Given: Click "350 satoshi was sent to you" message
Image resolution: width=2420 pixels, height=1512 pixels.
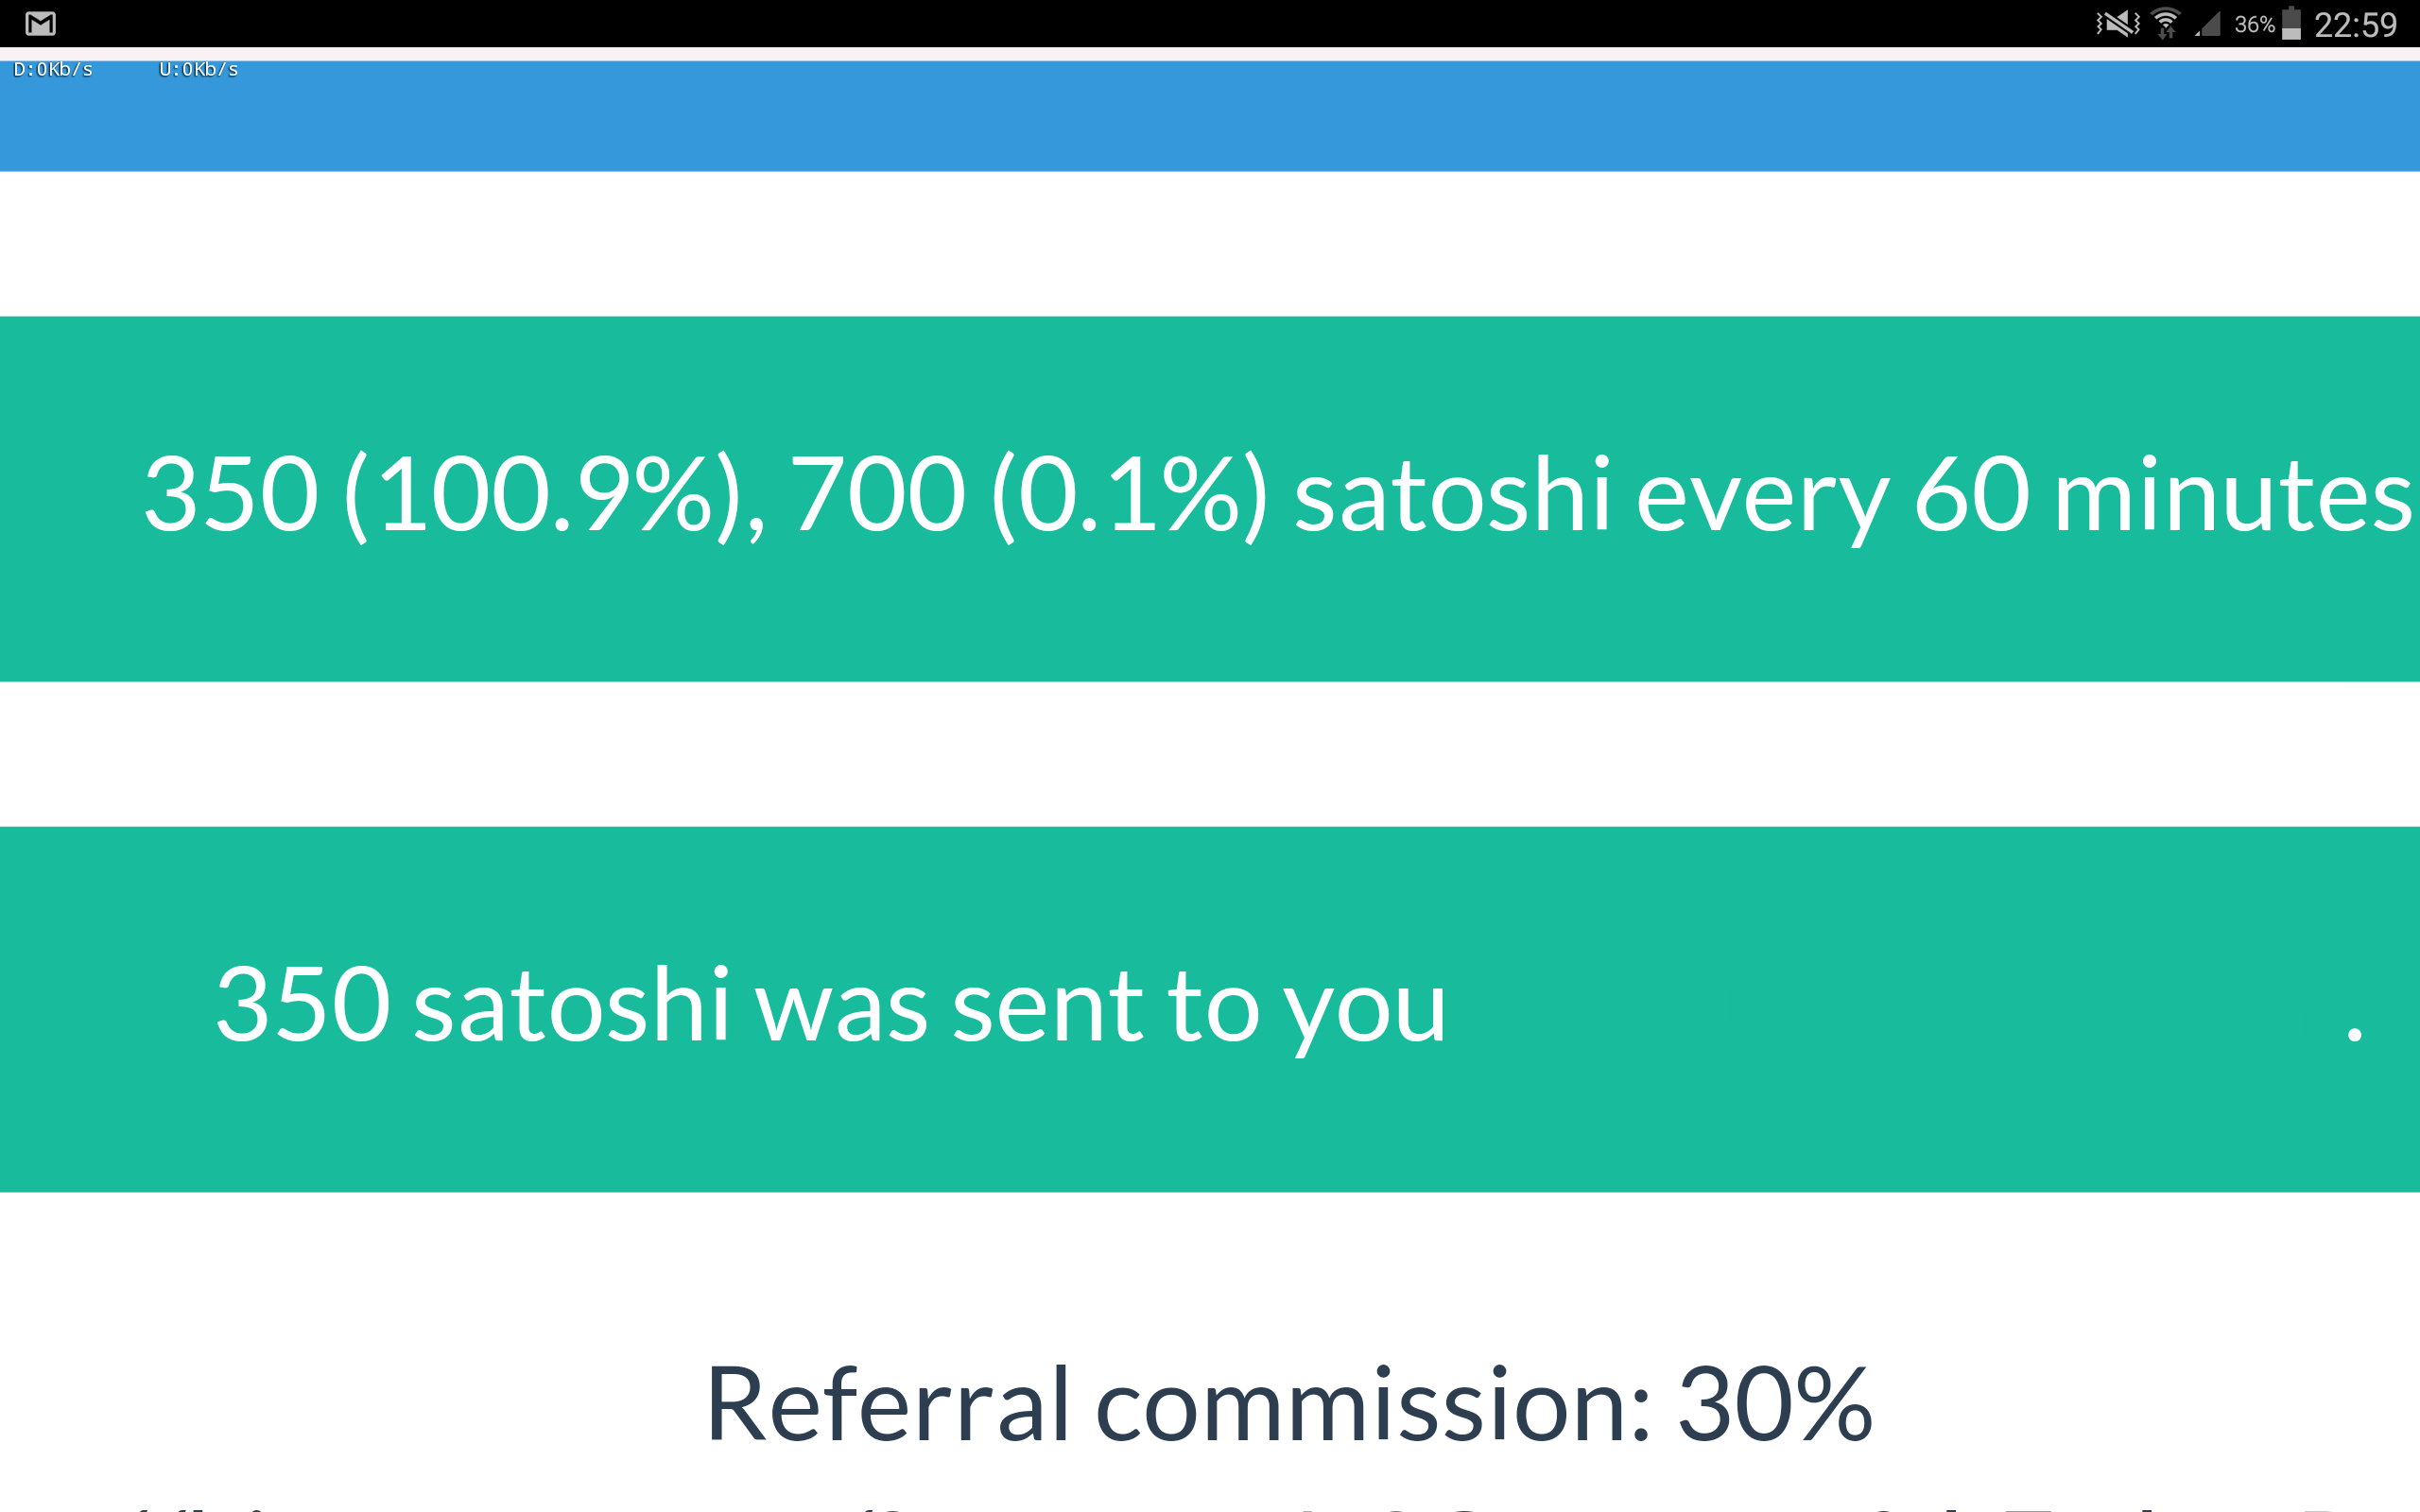Looking at the screenshot, I should (830, 1005).
